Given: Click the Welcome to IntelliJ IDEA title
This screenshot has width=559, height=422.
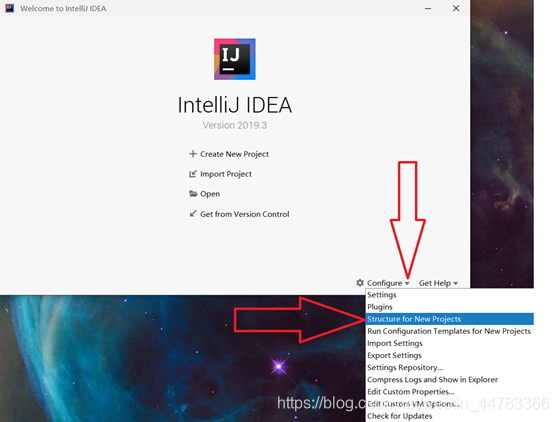Looking at the screenshot, I should pos(63,9).
